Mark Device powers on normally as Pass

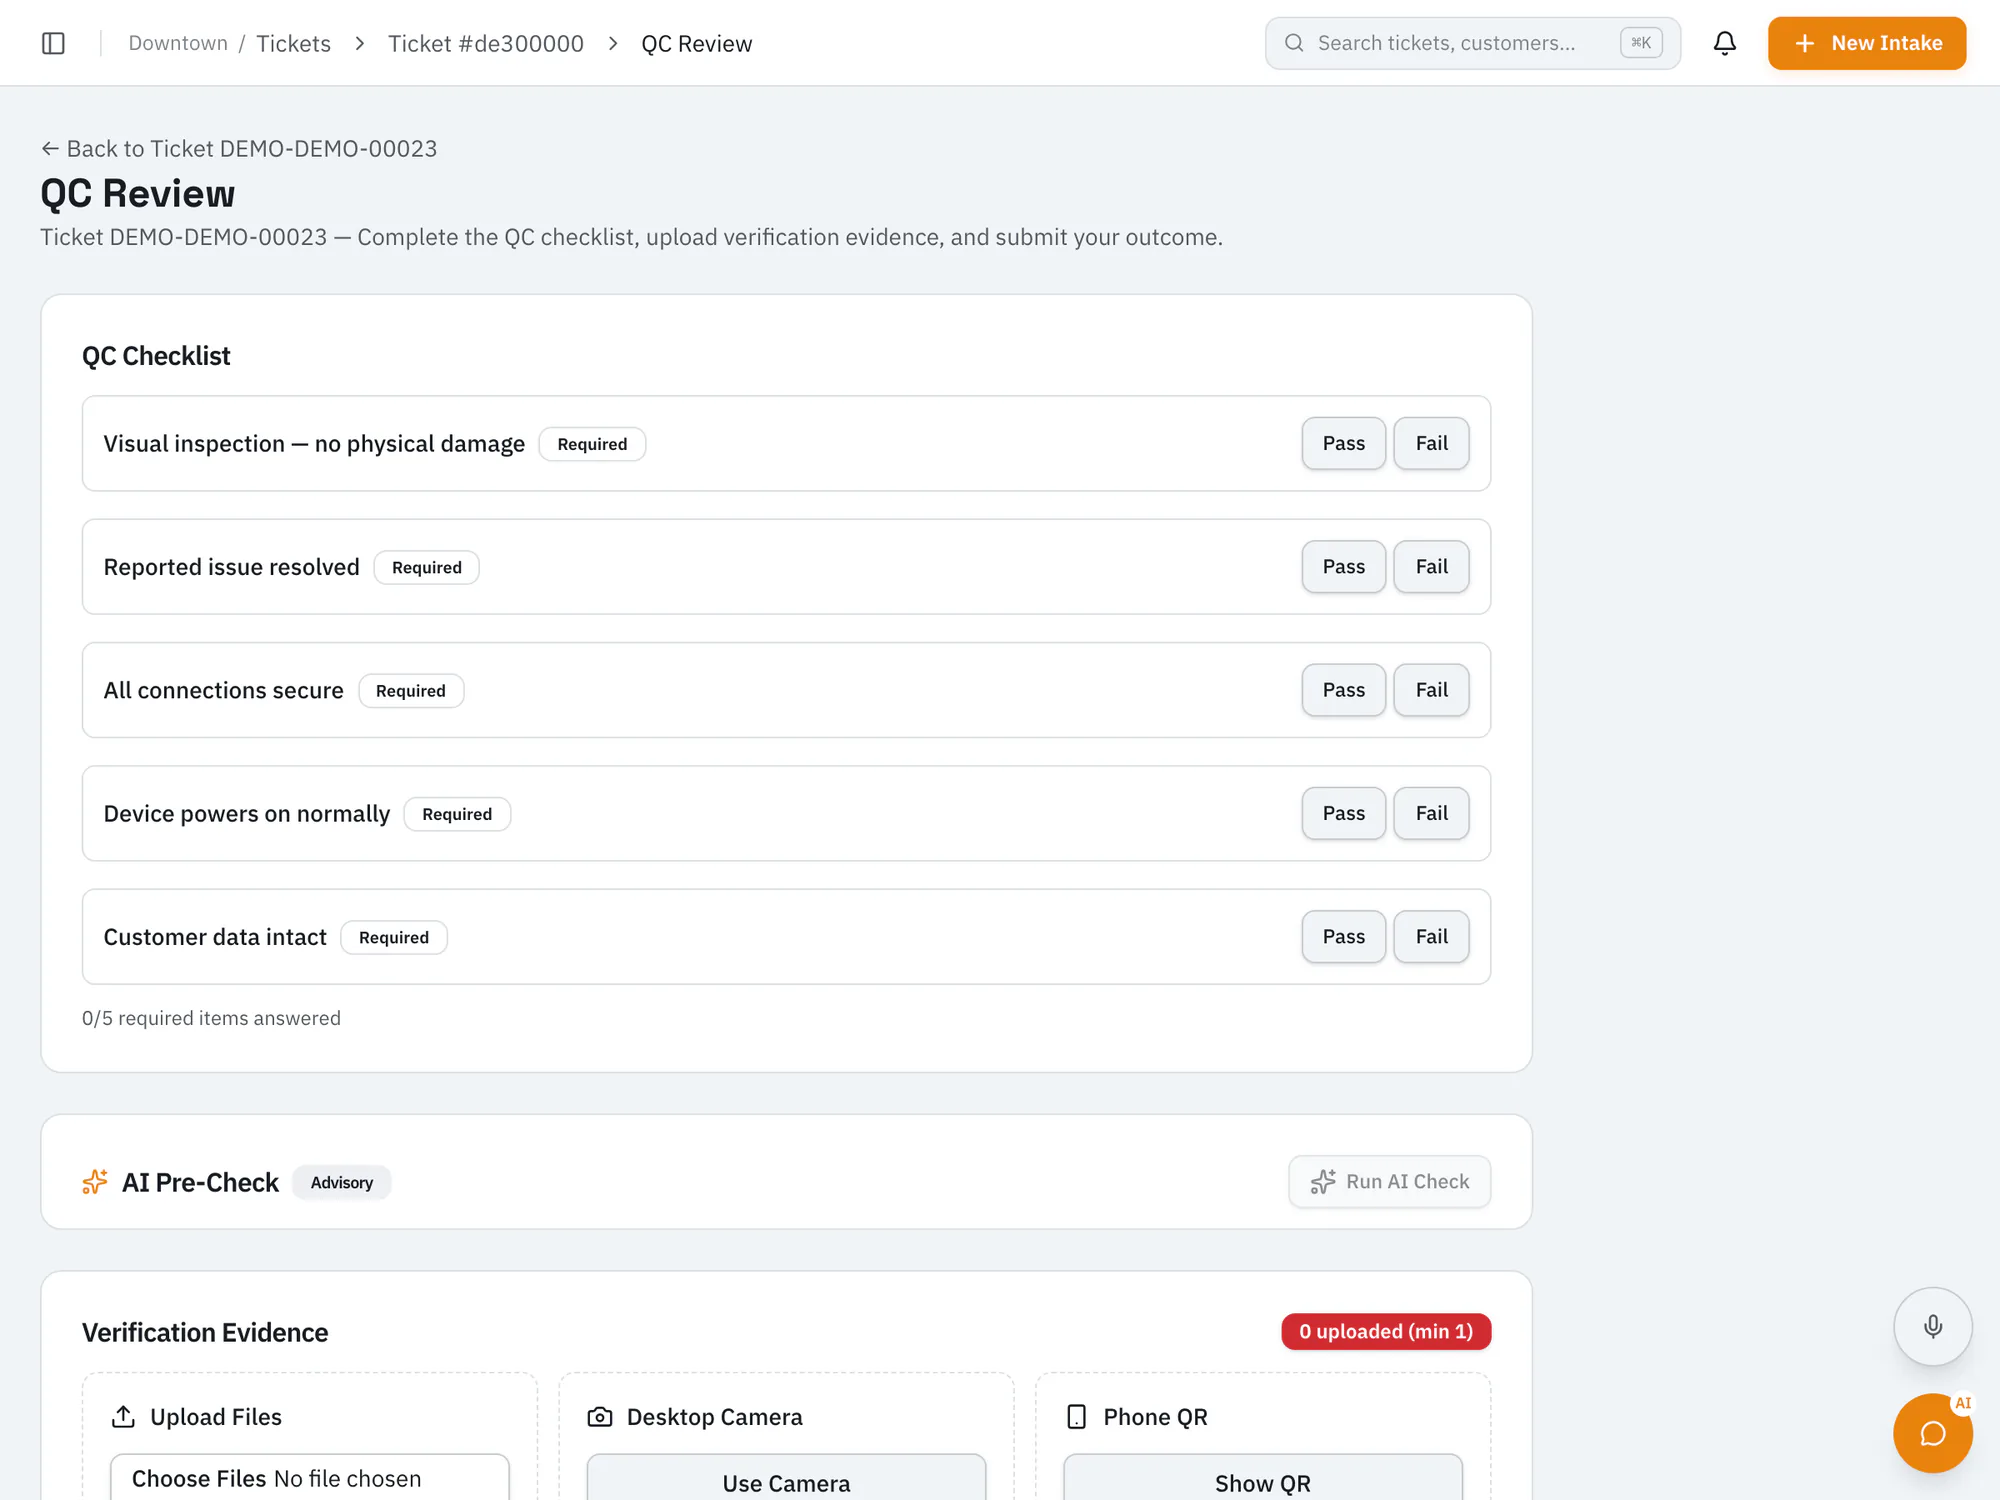coord(1343,813)
